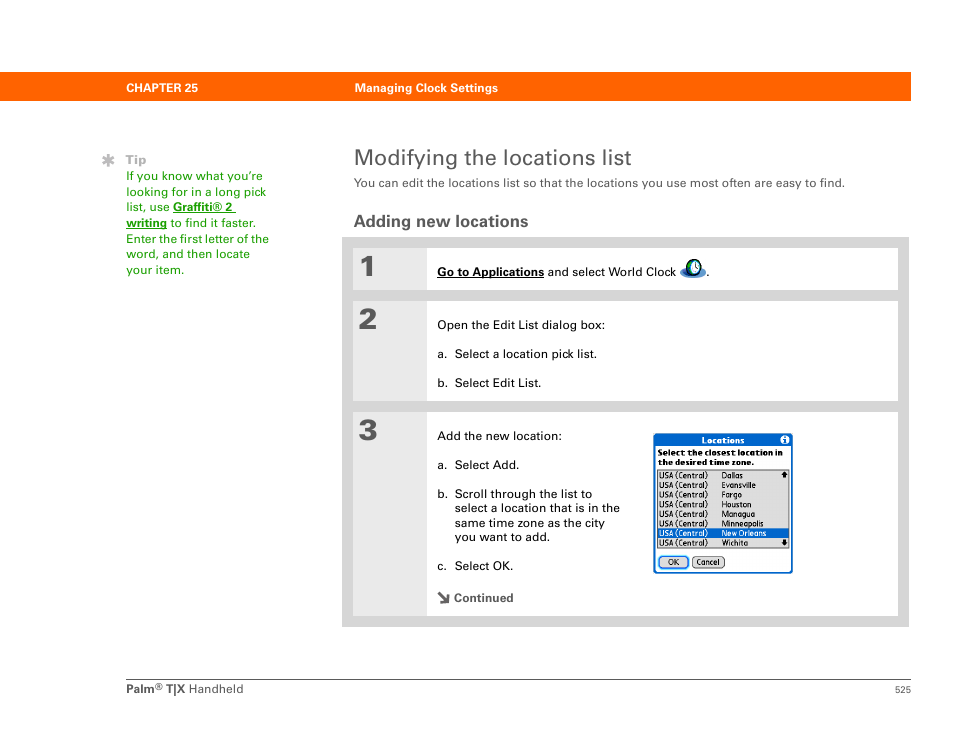Click the World Clock icon

(x=693, y=268)
